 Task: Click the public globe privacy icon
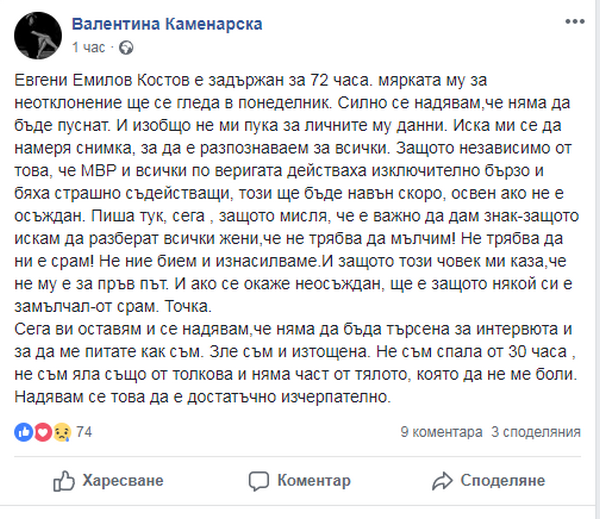click(x=126, y=48)
